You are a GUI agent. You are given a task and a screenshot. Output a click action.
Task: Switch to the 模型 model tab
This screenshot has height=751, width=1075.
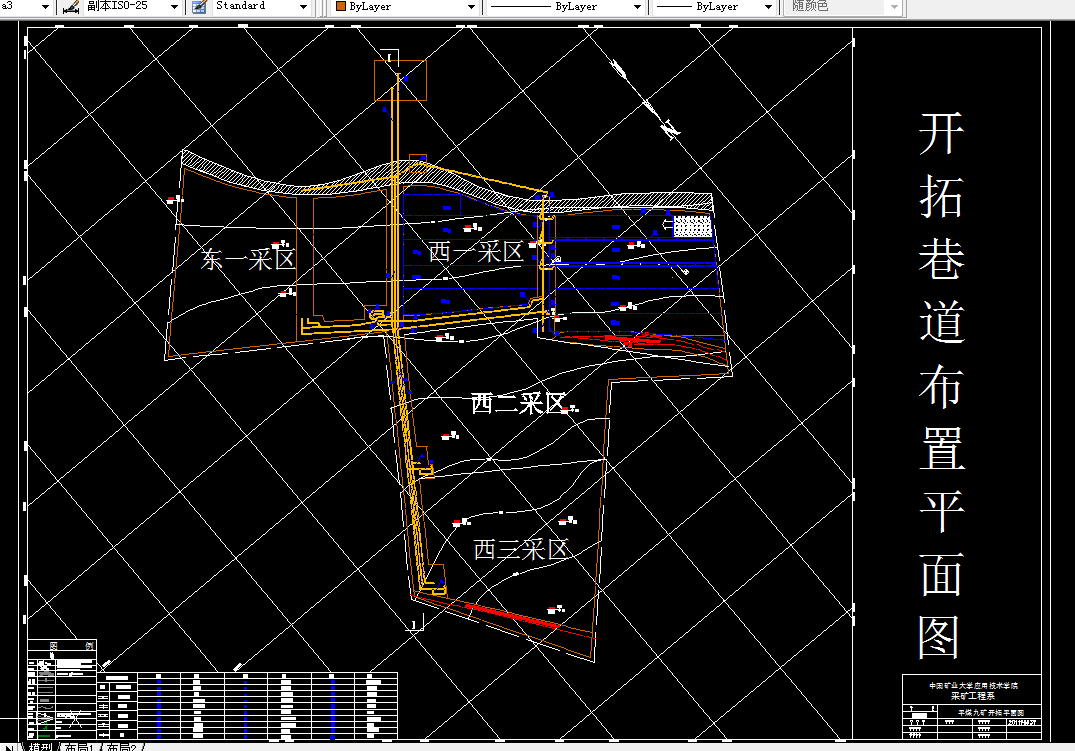point(40,748)
